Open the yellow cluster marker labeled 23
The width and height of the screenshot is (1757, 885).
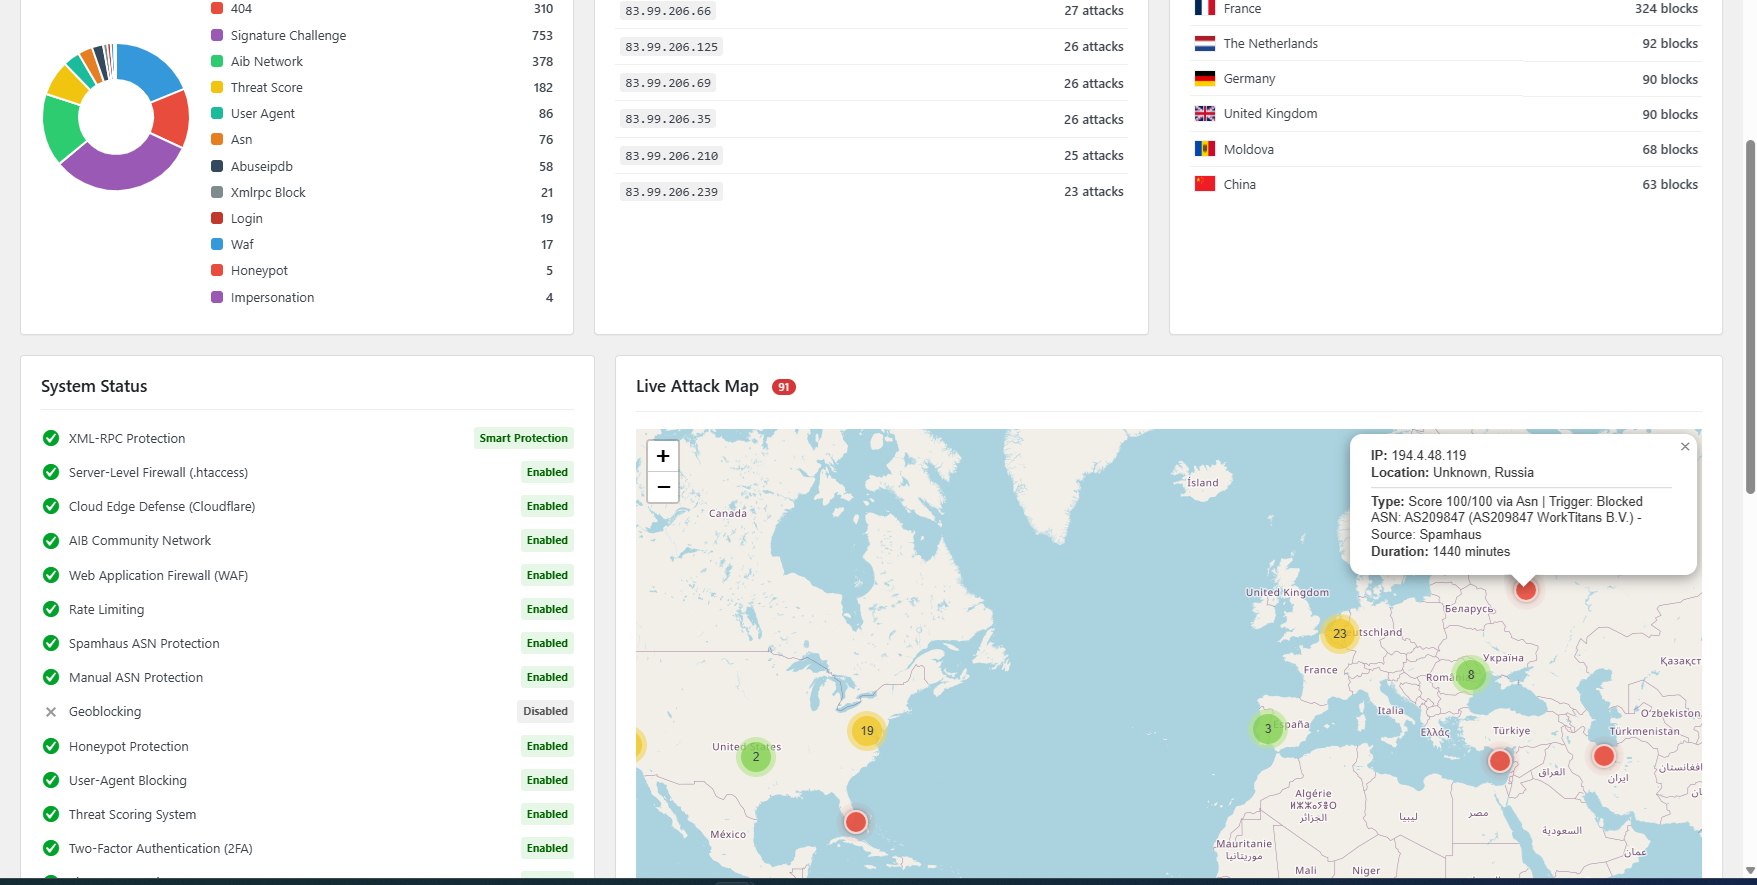(1339, 634)
